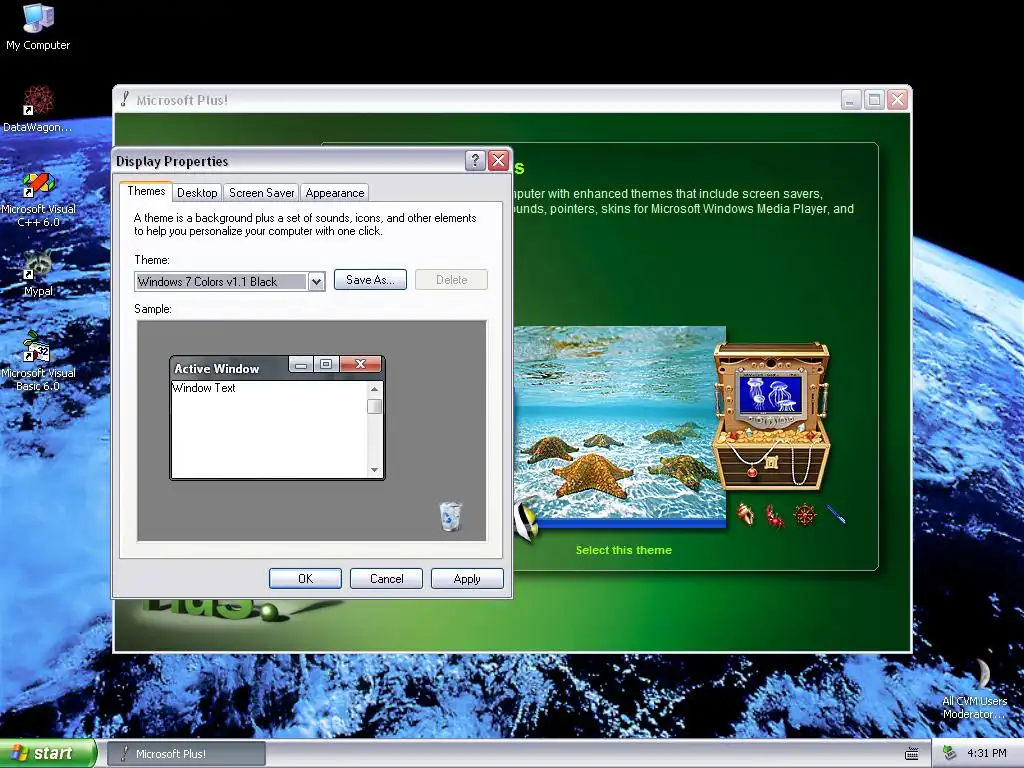Open the Screen Saver tab
Screen dimensions: 1024x768
[x=261, y=193]
